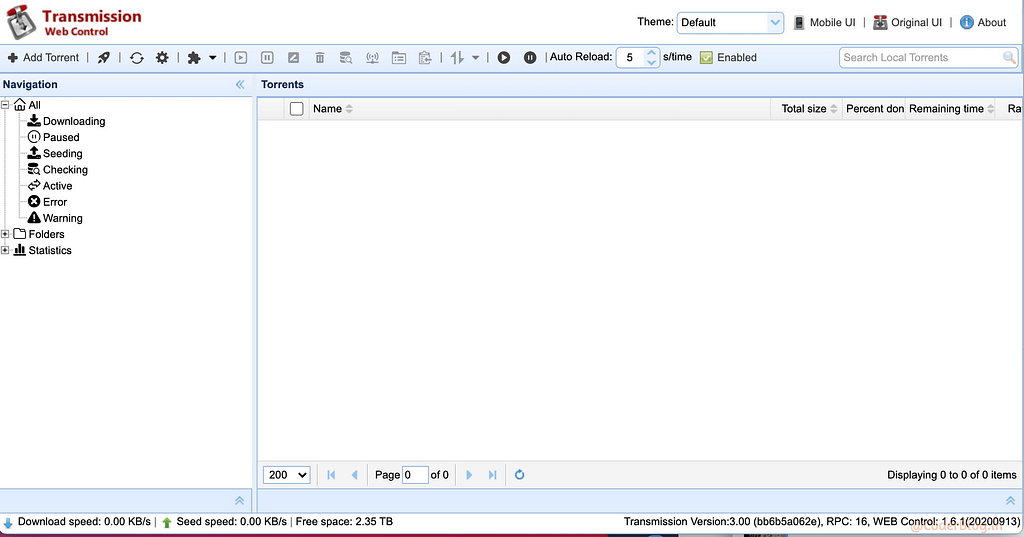Open the 200 page size dropdown
The height and width of the screenshot is (537, 1024).
pos(287,475)
